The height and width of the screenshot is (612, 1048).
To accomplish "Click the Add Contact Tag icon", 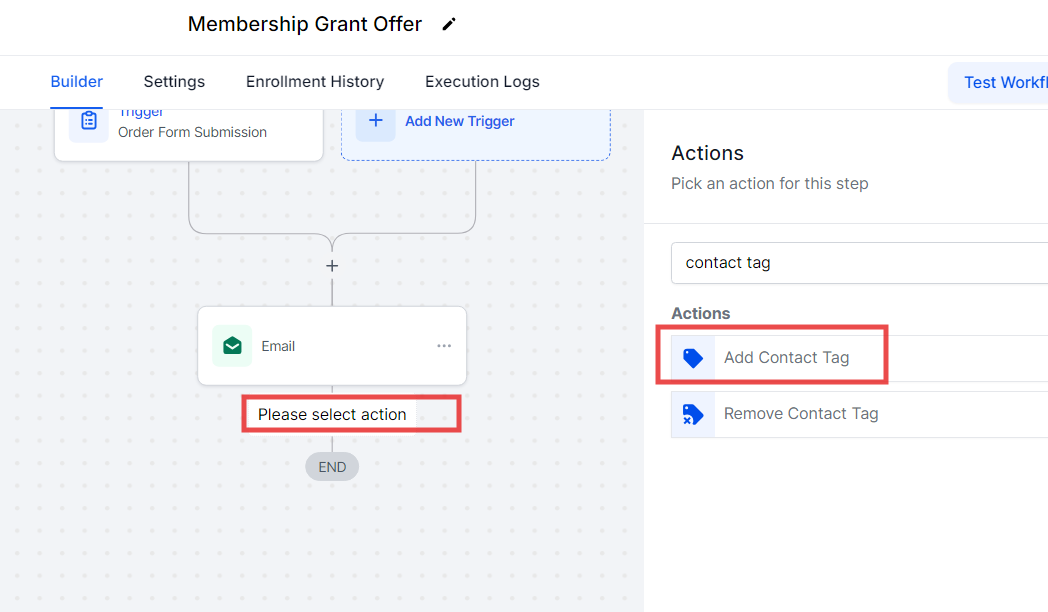I will [693, 358].
